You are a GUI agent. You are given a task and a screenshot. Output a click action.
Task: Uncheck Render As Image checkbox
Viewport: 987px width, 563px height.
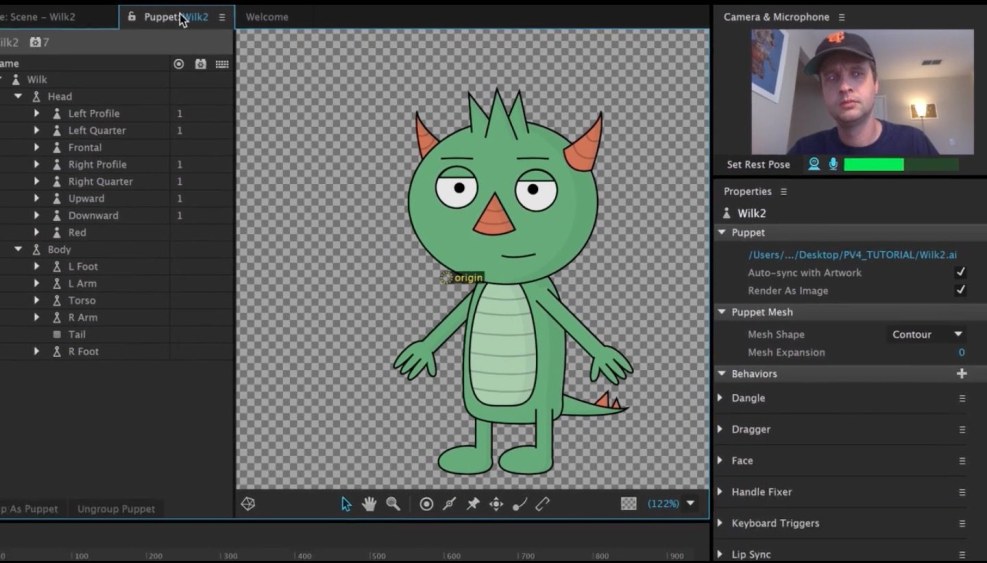[960, 290]
